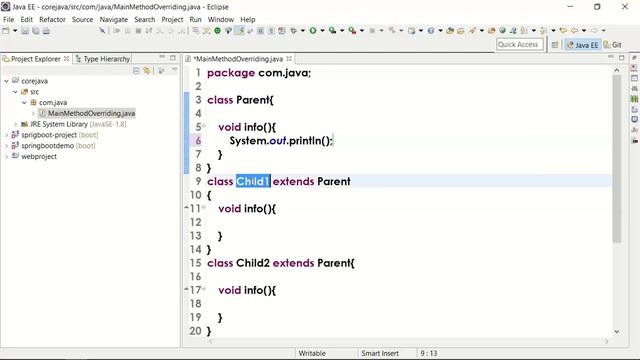Expand the JRE System Library node
640x360 pixels.
tap(16, 124)
